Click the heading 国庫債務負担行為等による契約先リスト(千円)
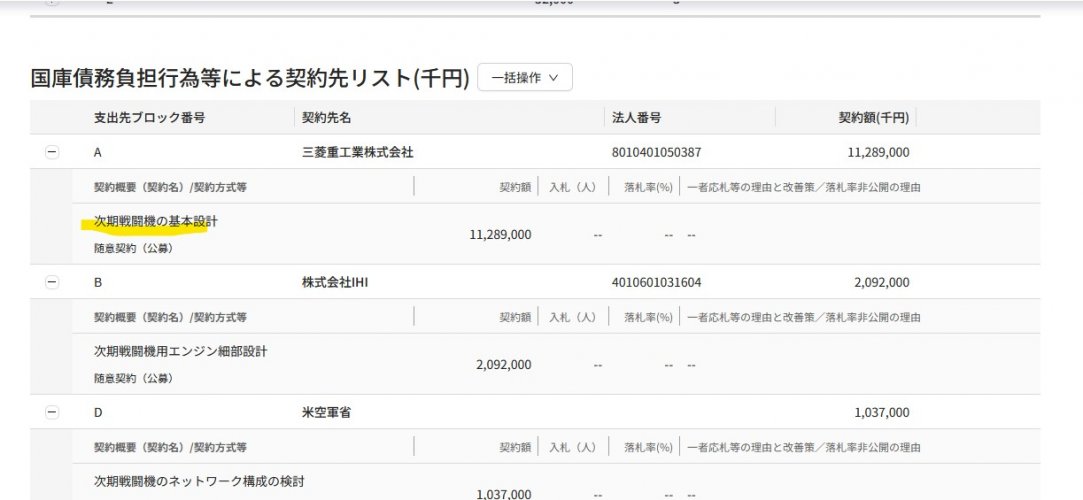 click(x=250, y=77)
